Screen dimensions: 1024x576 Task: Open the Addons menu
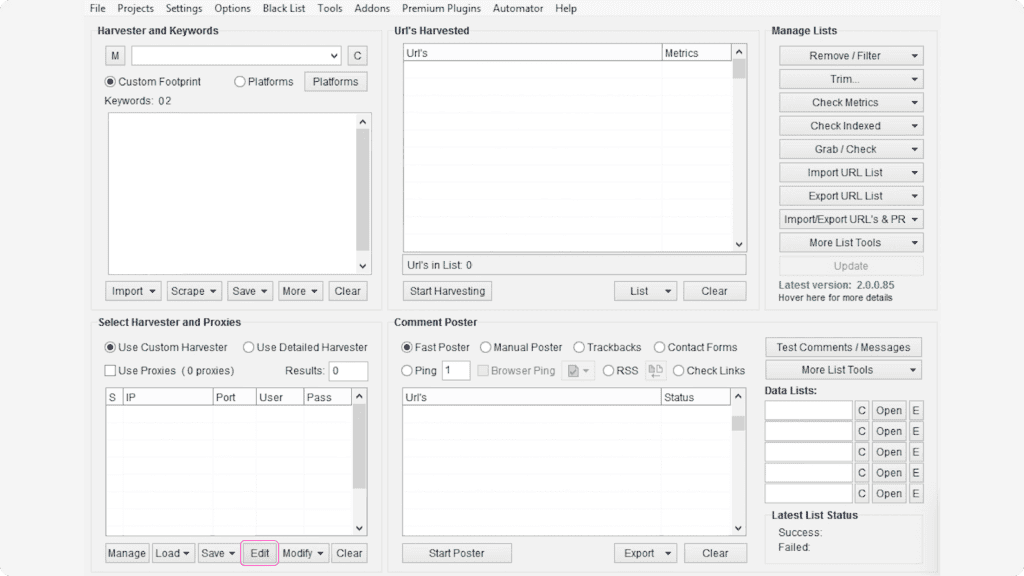tap(372, 8)
